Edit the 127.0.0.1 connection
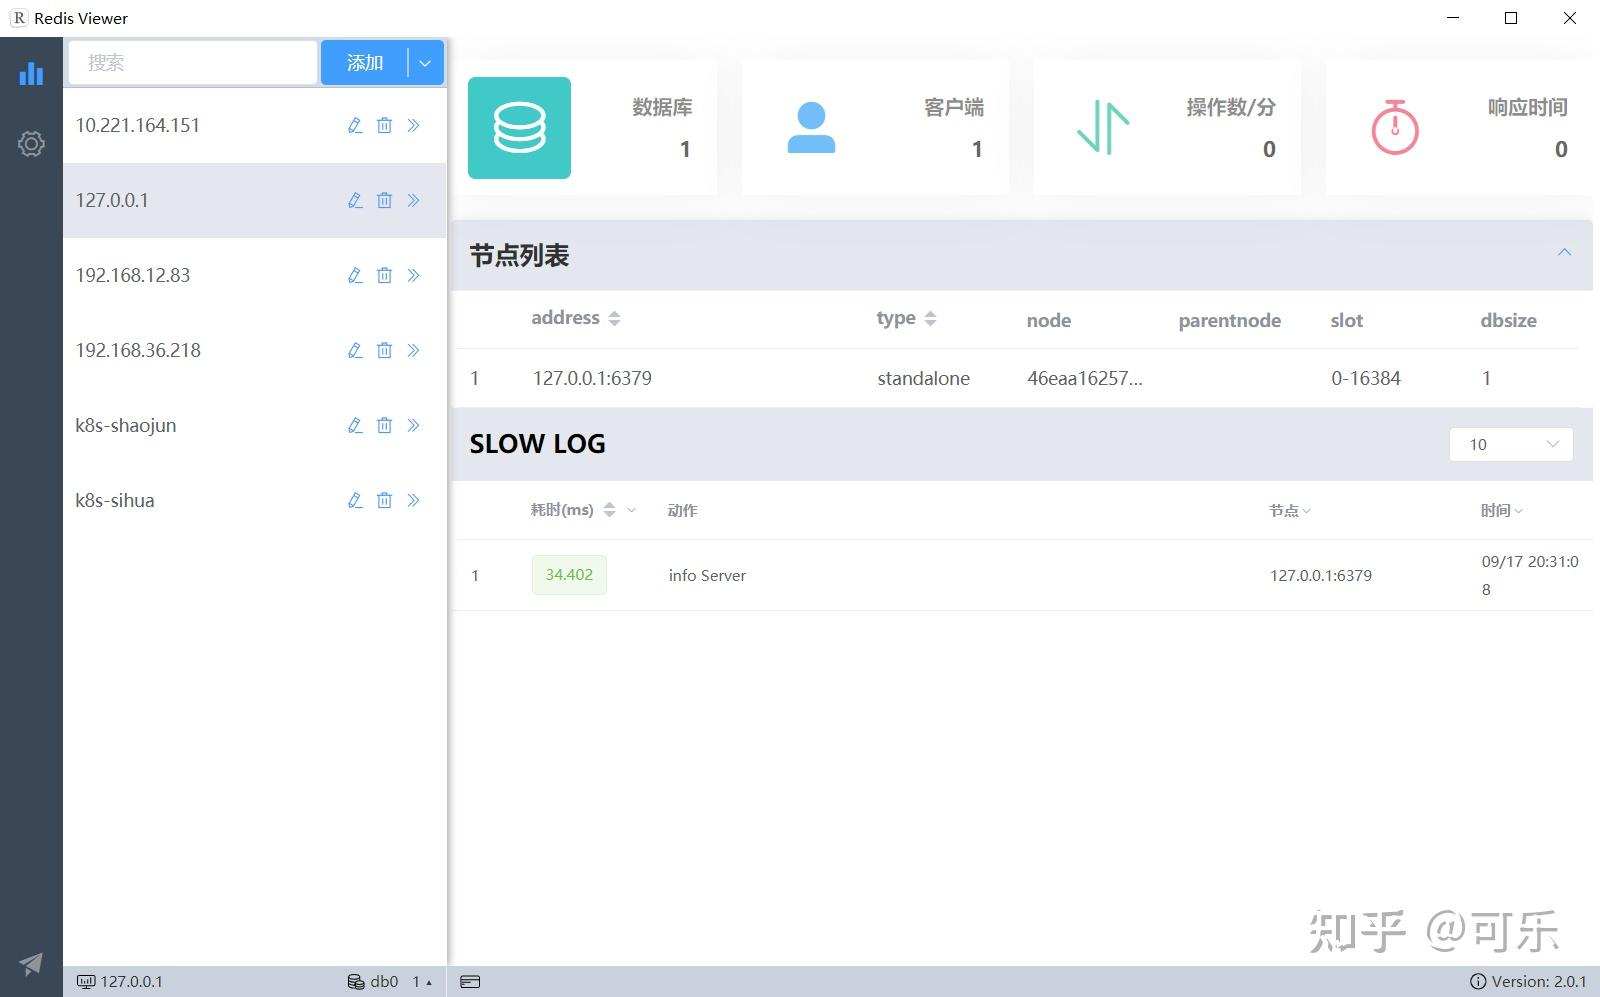 355,200
